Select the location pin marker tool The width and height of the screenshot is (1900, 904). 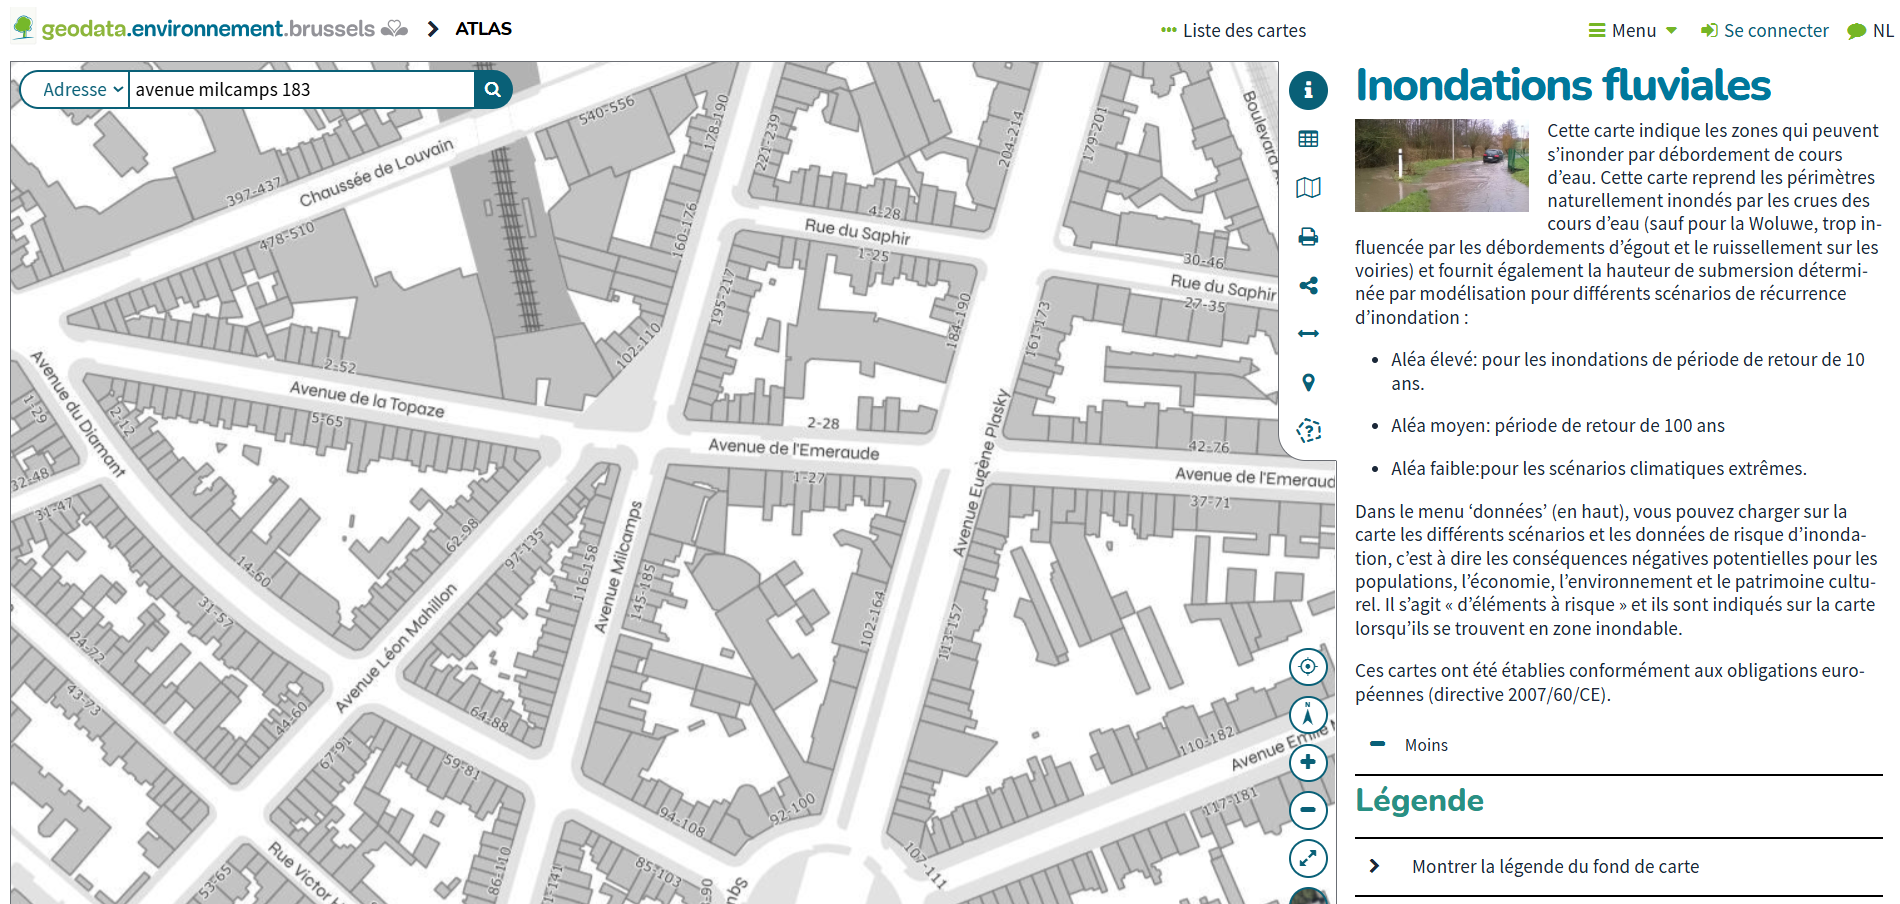(1308, 383)
